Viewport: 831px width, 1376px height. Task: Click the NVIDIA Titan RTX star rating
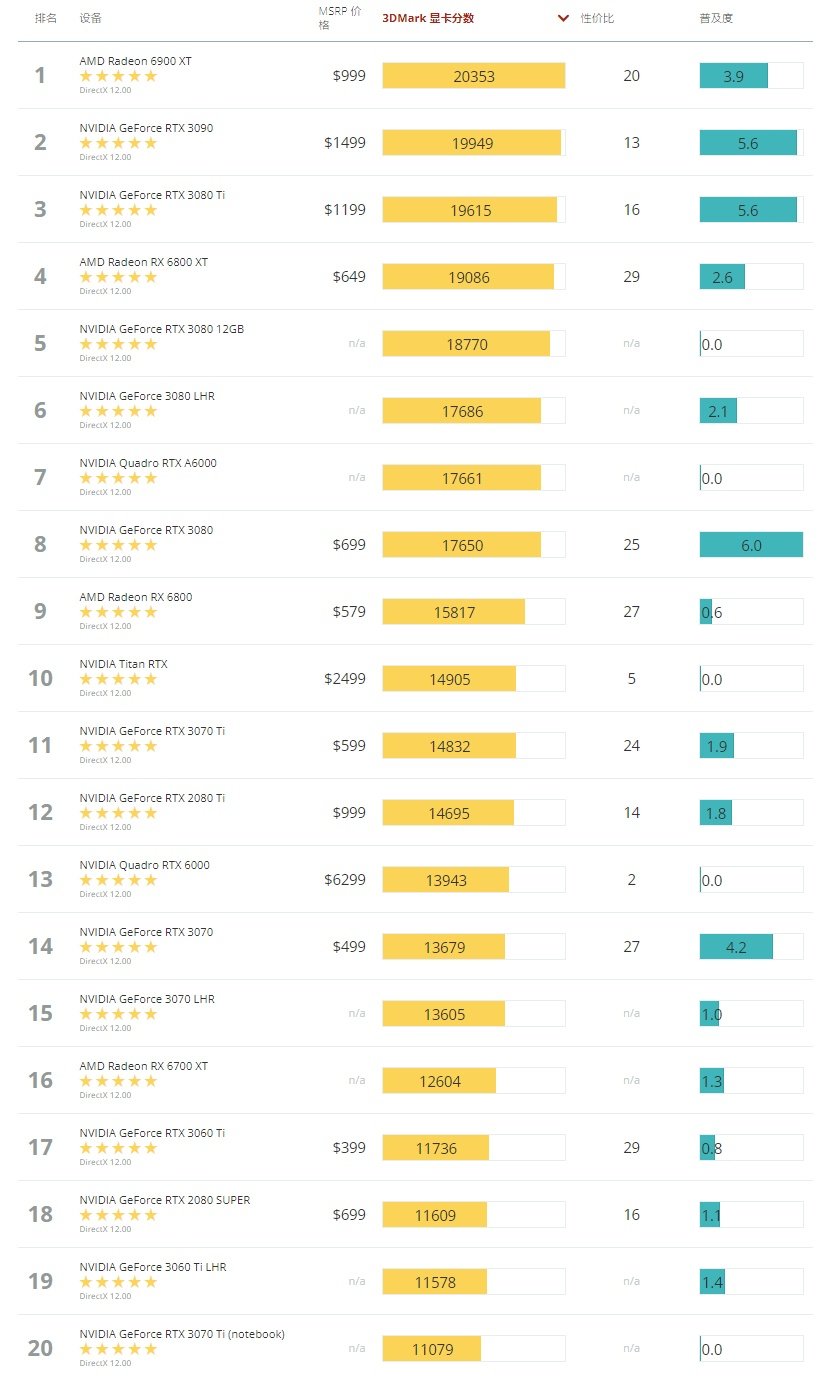118,679
